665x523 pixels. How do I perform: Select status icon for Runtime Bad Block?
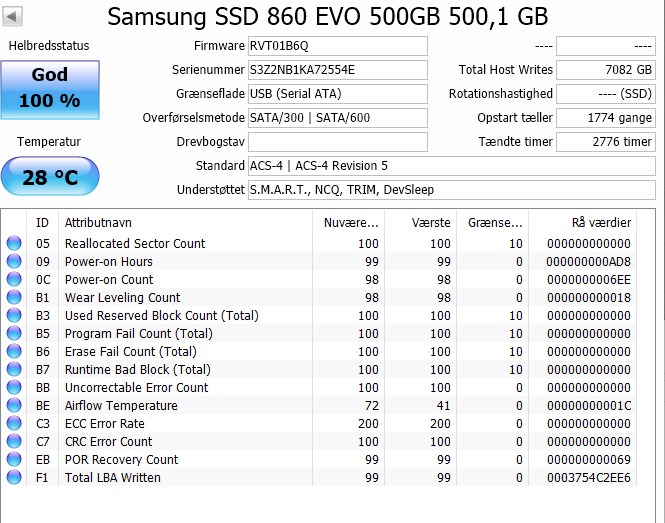pyautogui.click(x=14, y=369)
